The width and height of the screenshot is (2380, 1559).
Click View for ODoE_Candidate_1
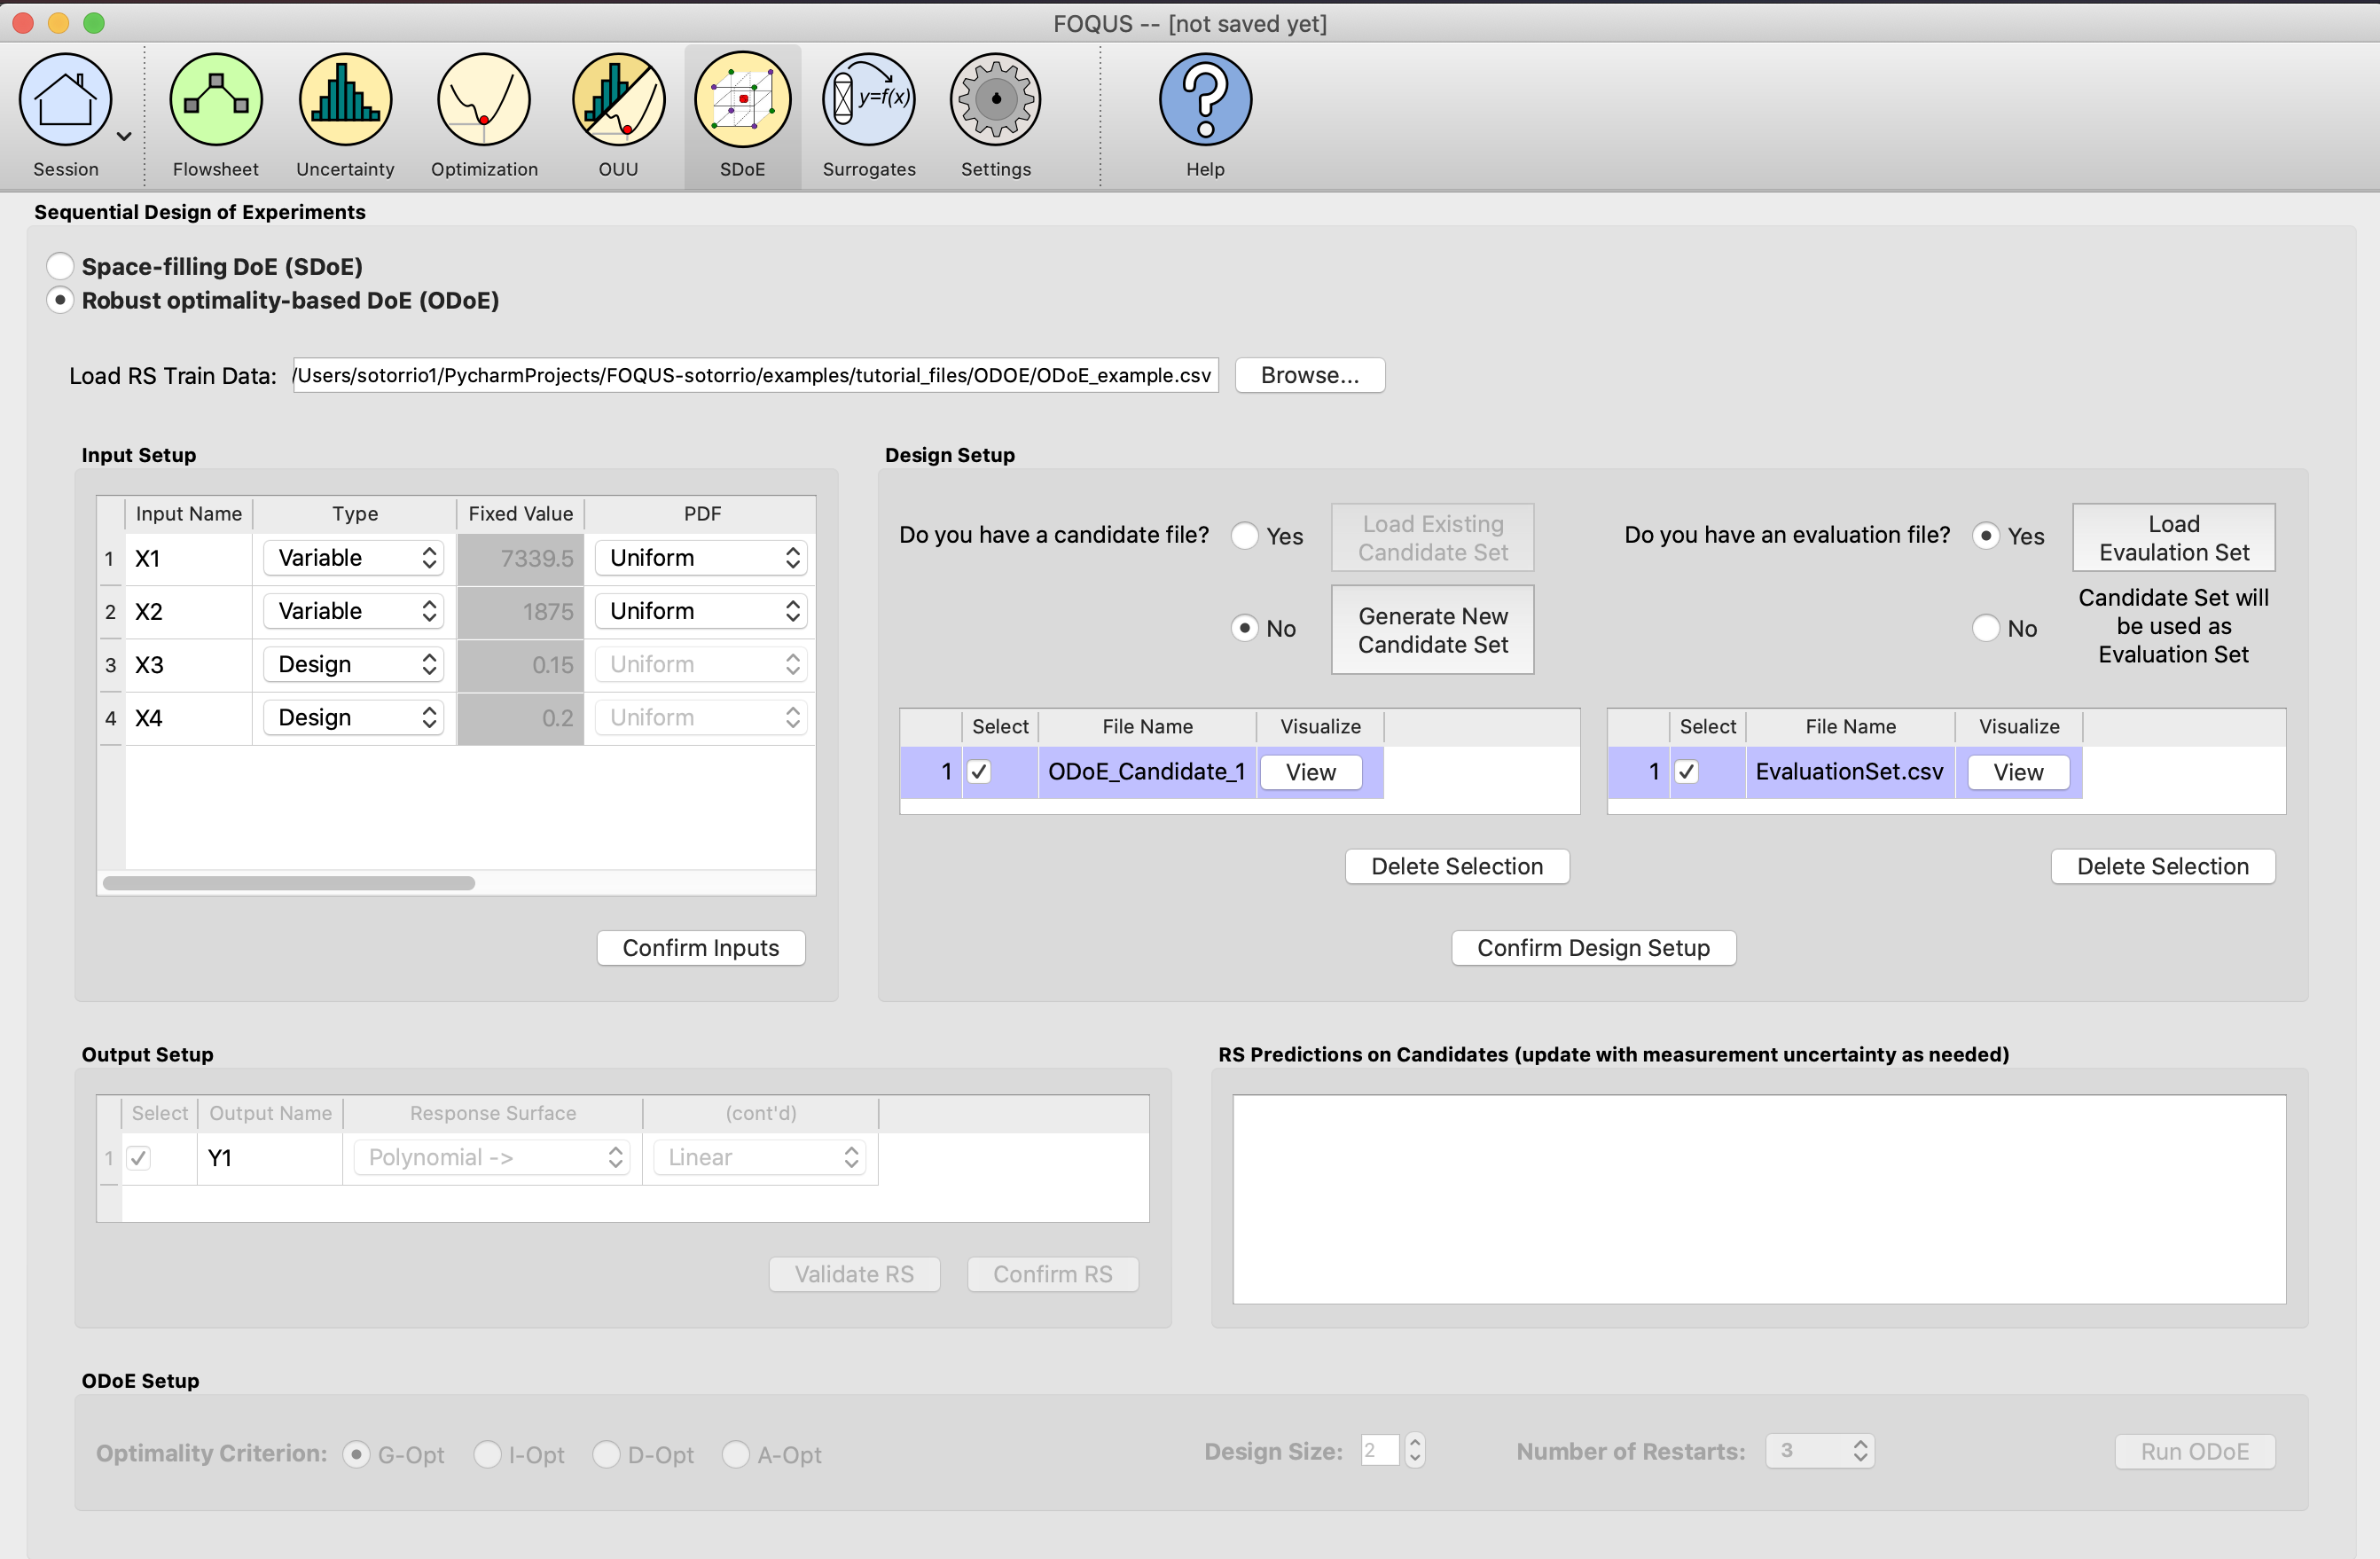[x=1310, y=772]
